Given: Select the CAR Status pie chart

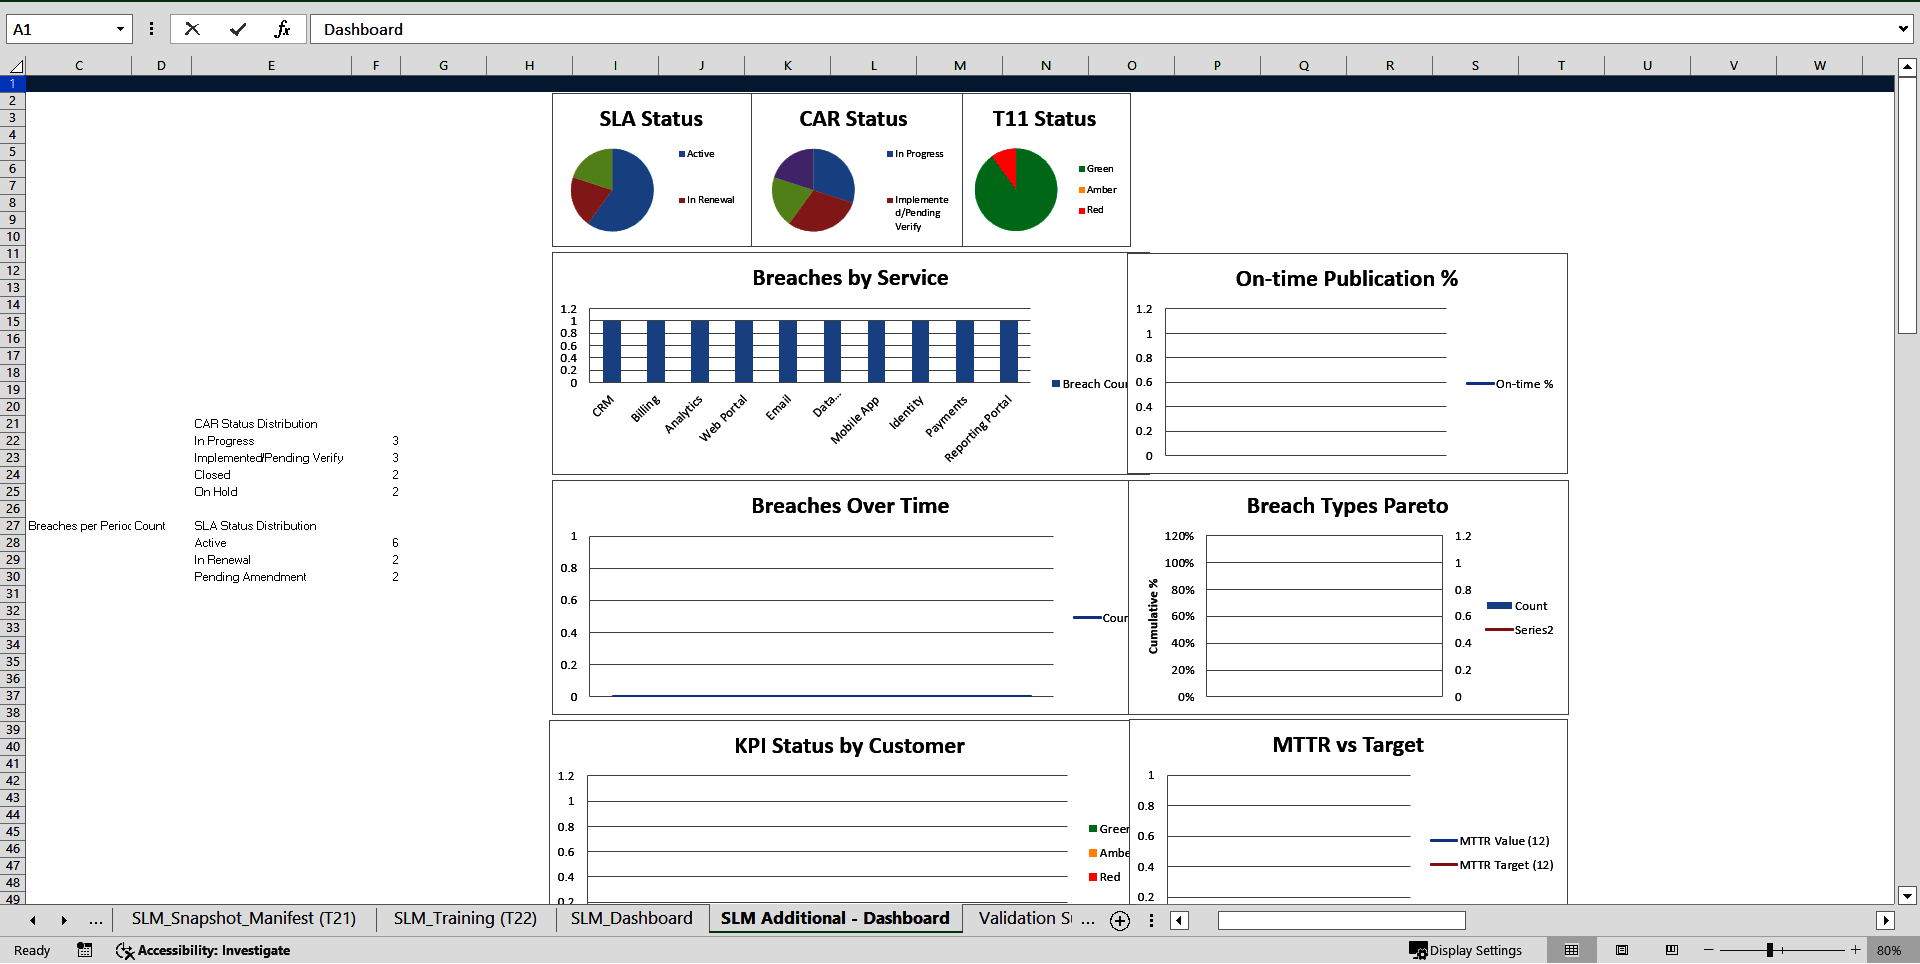Looking at the screenshot, I should [813, 190].
